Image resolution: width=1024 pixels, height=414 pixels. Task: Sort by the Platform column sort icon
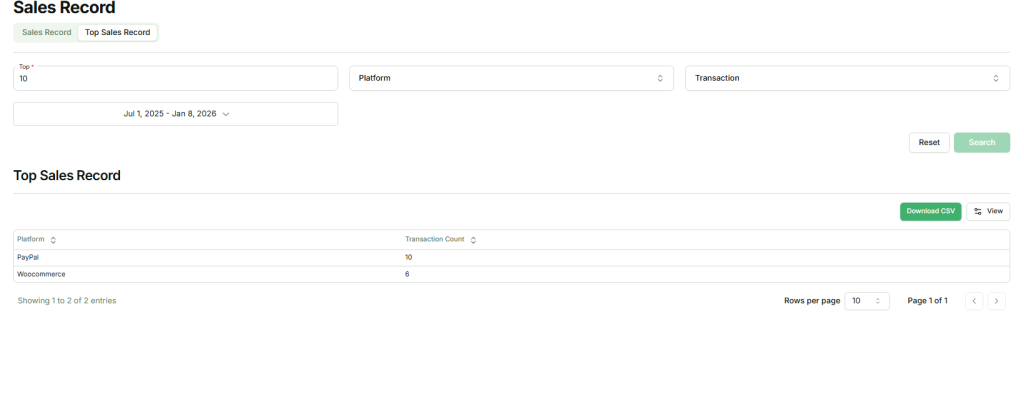point(53,240)
